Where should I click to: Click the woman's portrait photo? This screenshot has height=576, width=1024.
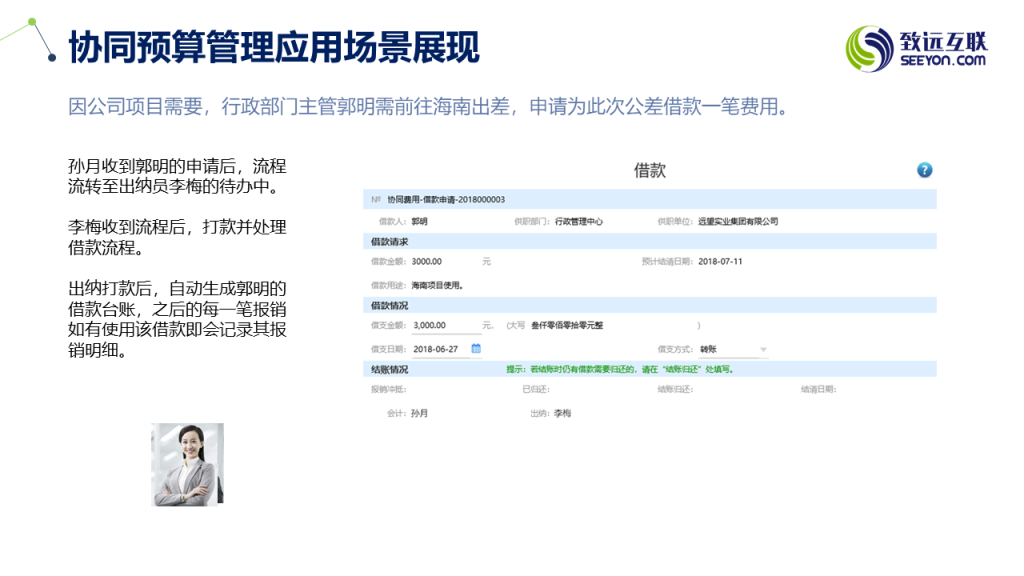[187, 464]
